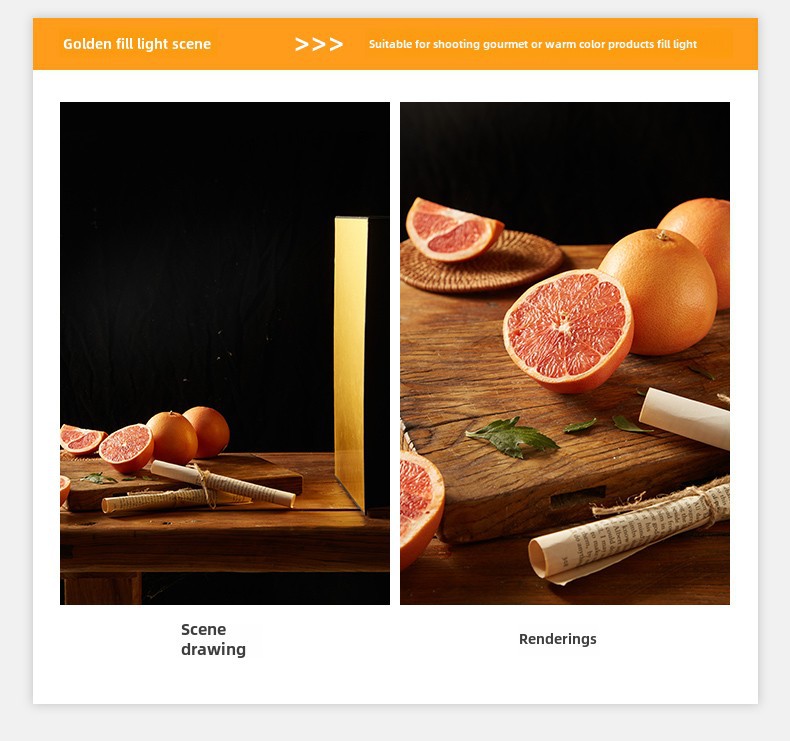Click the grapefruit wedge on the coaster

(x=451, y=230)
